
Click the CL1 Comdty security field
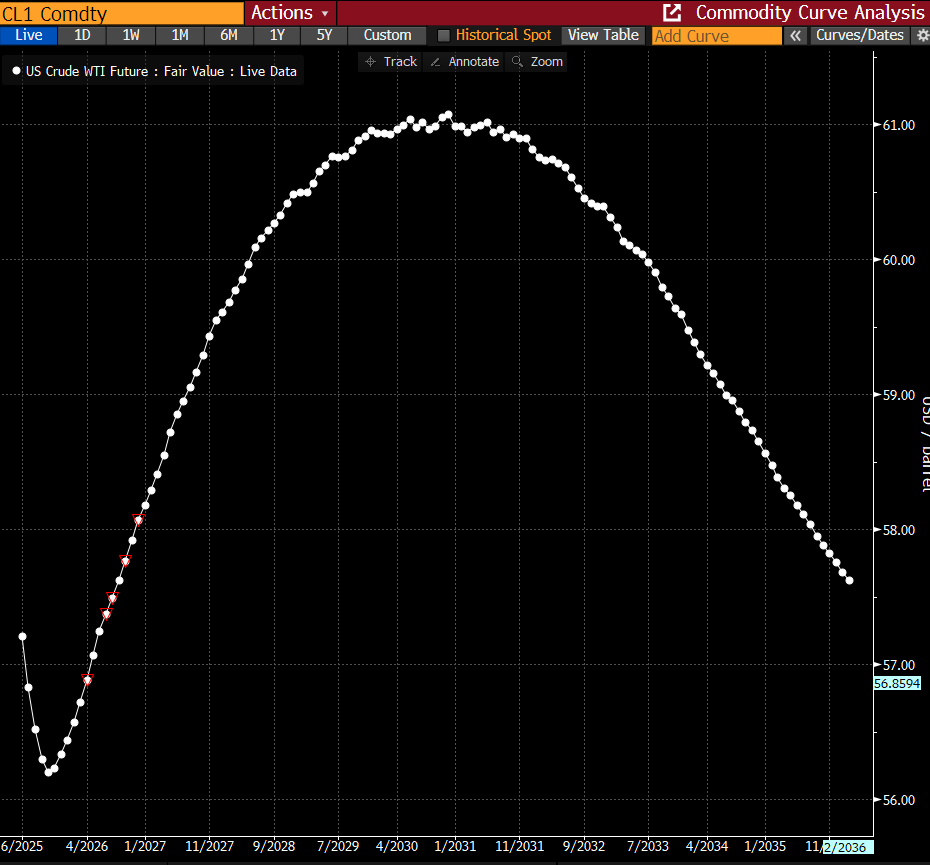coord(122,12)
